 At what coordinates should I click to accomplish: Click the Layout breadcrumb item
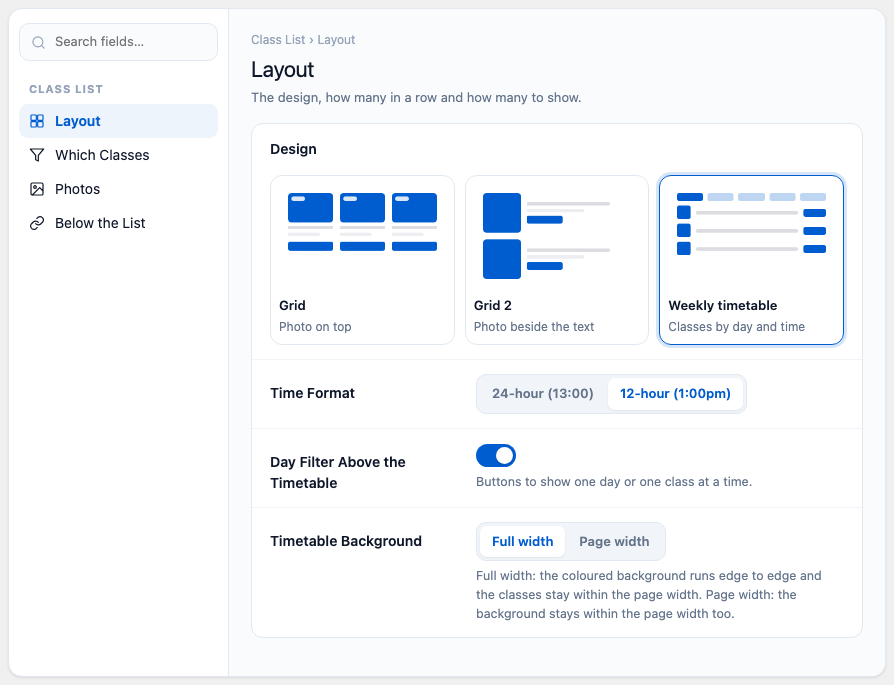(336, 40)
